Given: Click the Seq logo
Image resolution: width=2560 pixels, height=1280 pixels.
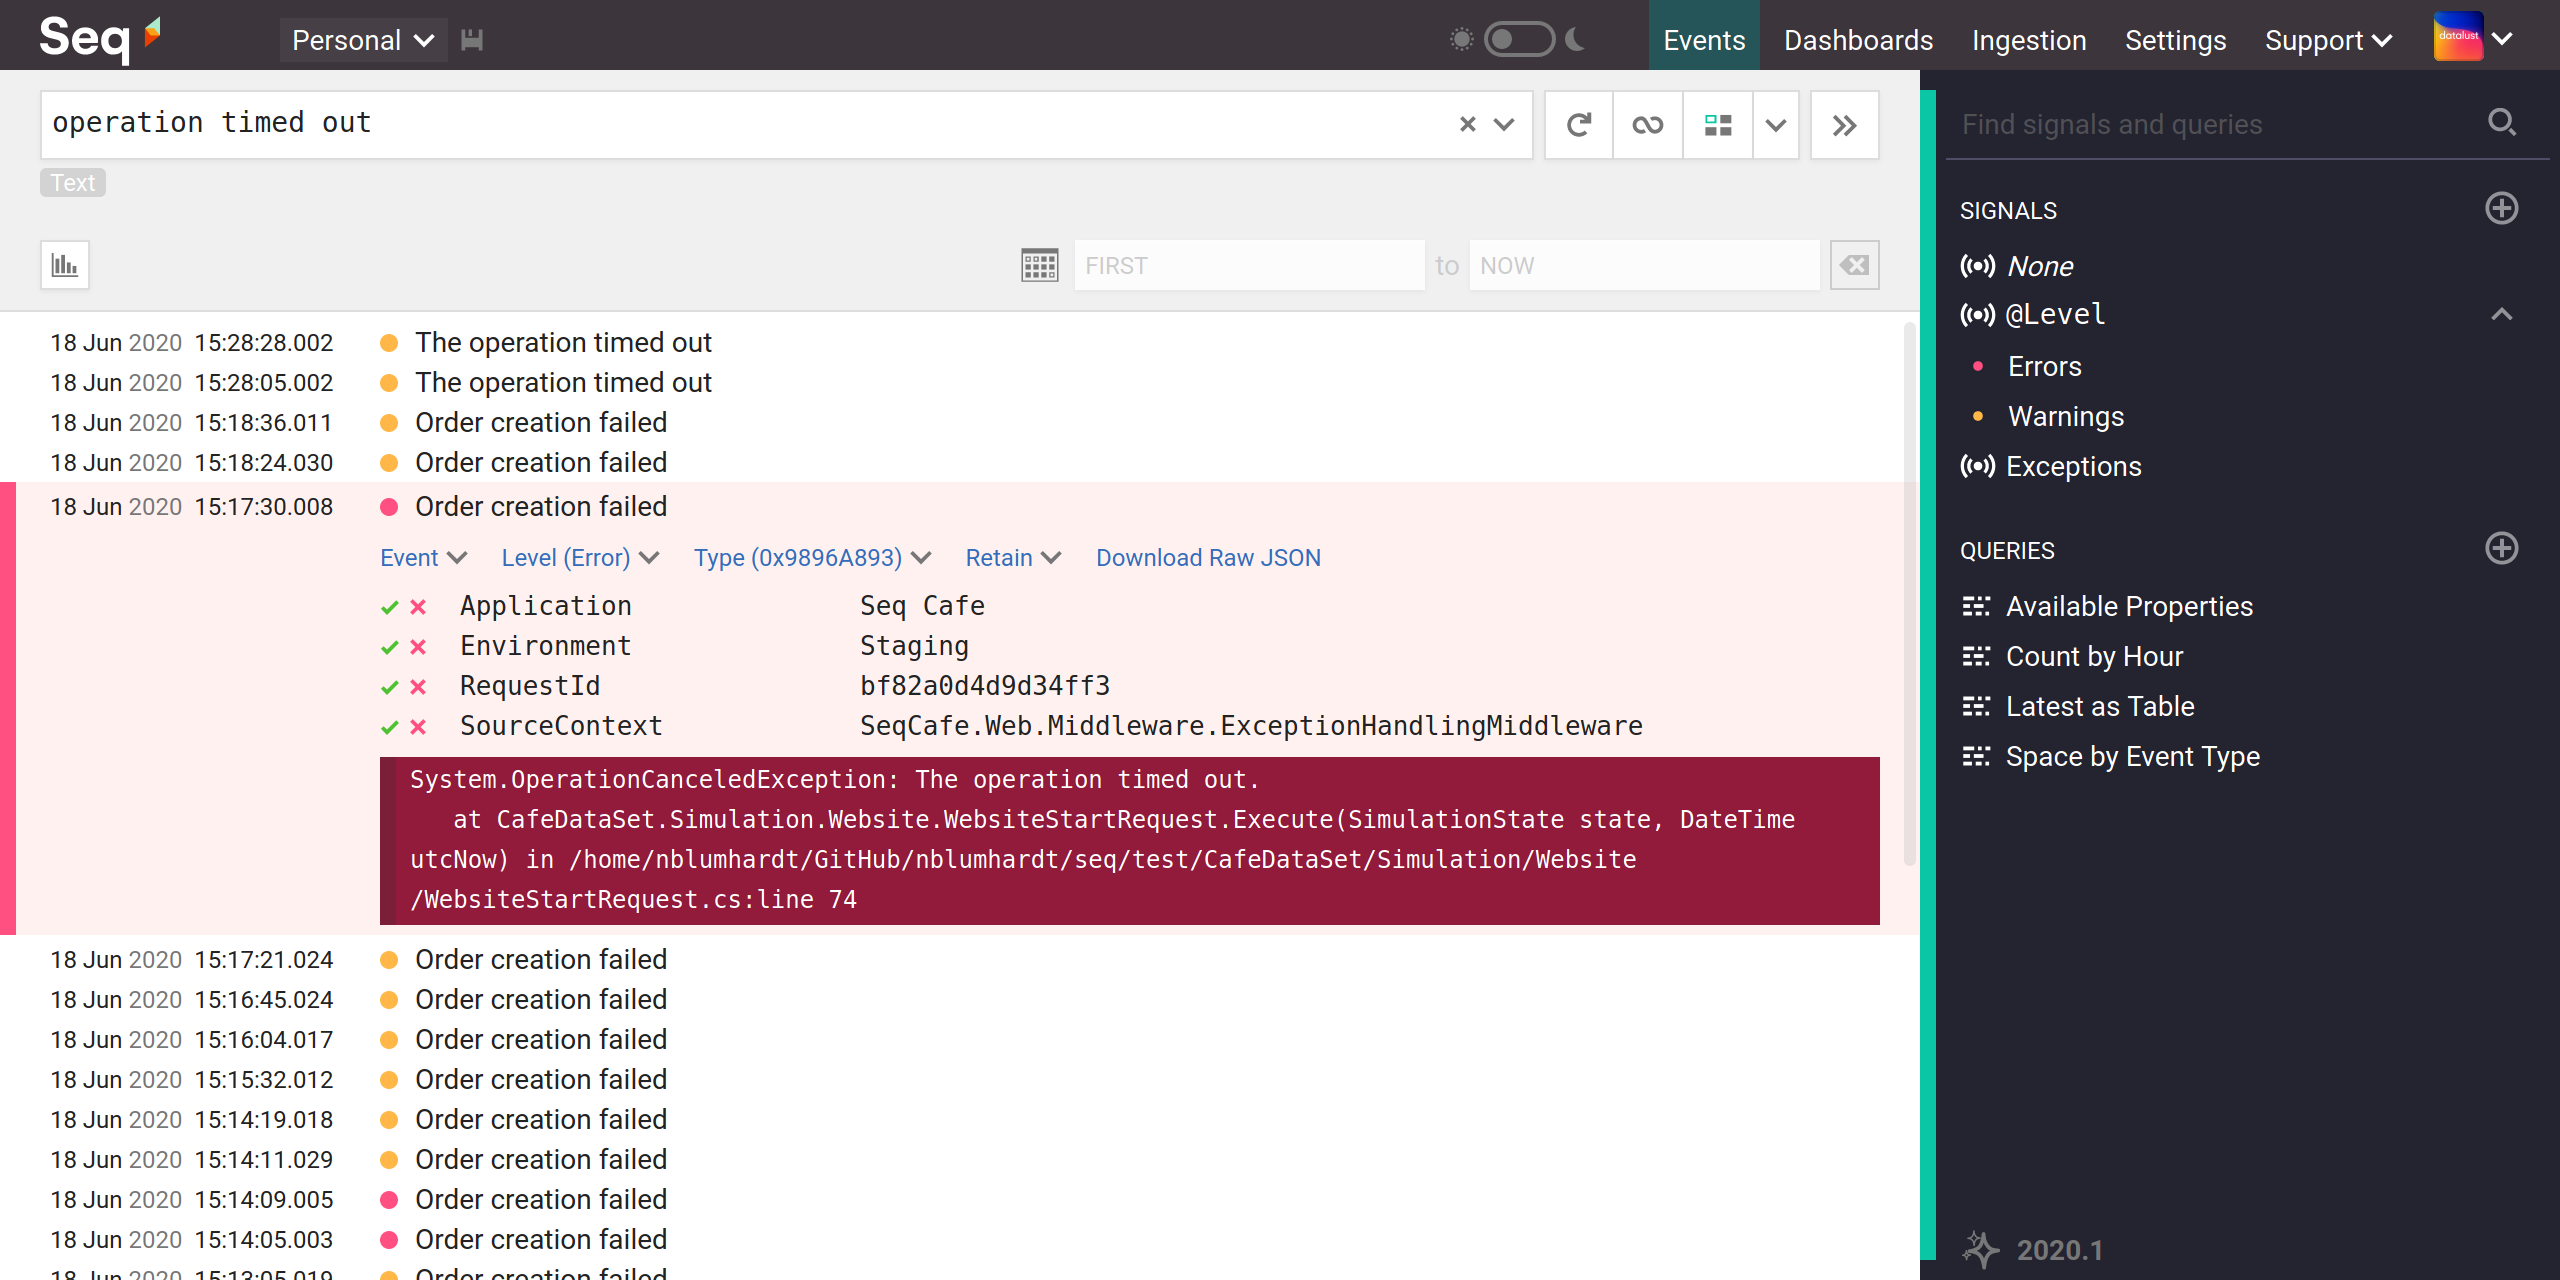Looking at the screenshot, I should [x=99, y=38].
